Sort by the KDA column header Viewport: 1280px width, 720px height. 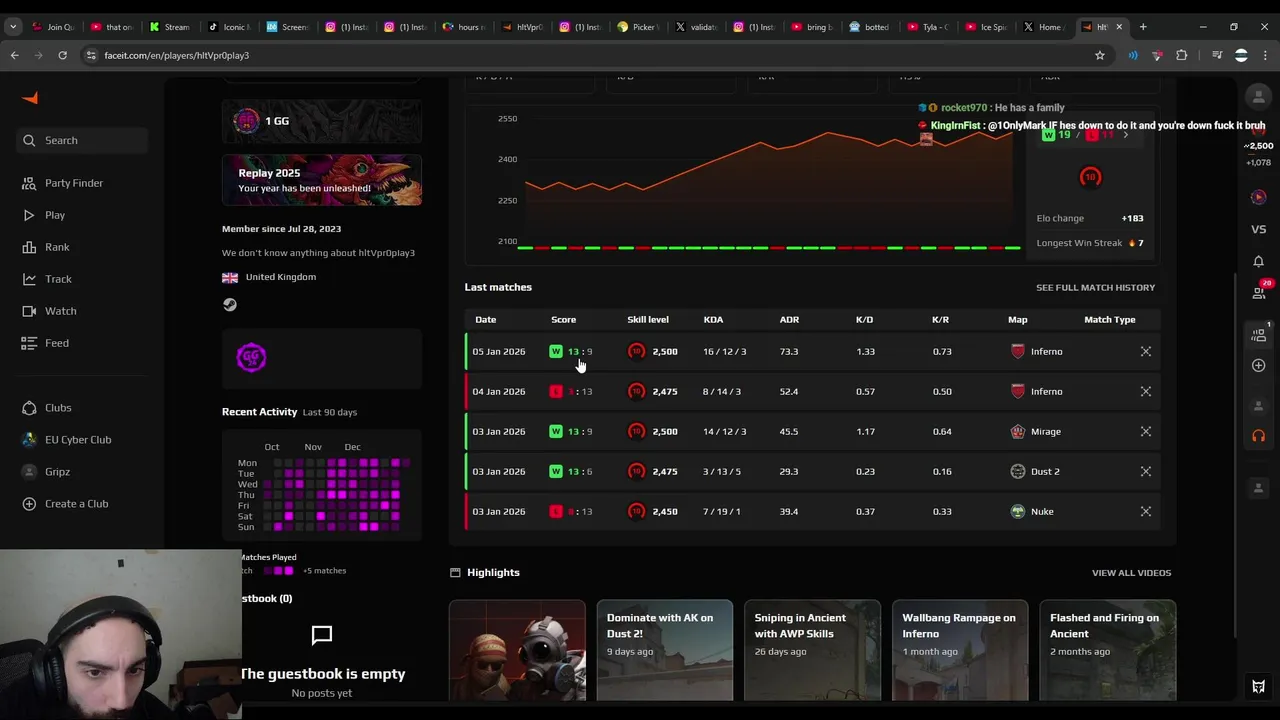pyautogui.click(x=713, y=320)
